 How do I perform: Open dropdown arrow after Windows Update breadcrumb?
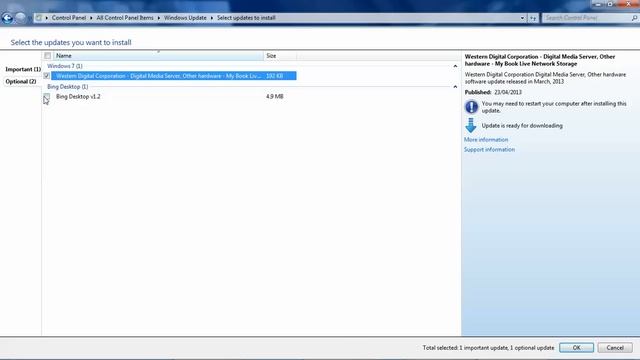[x=211, y=18]
